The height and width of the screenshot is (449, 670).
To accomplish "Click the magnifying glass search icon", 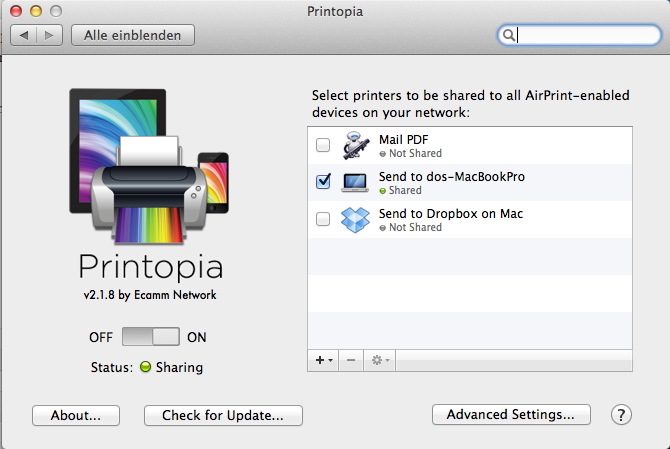I will point(509,35).
